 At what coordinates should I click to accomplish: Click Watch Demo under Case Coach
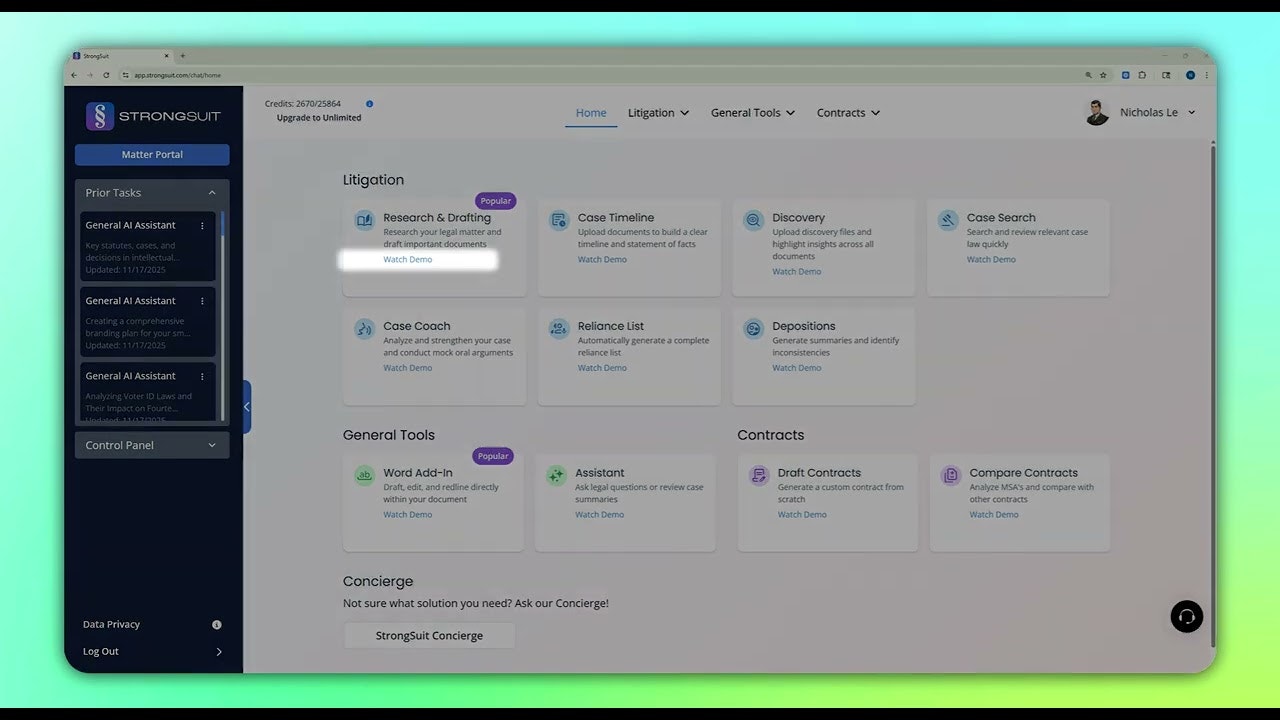point(408,368)
